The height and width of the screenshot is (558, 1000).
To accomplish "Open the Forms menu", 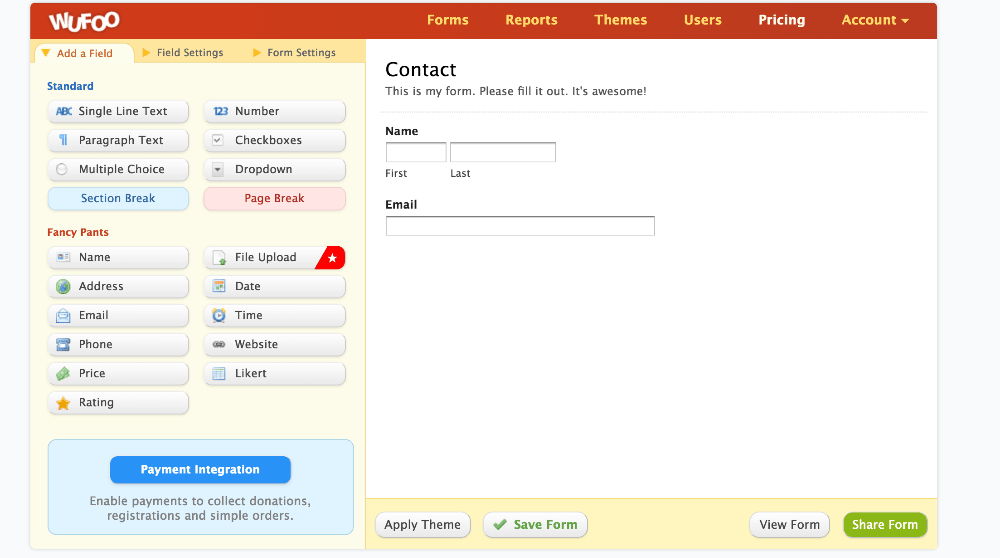I will tap(448, 20).
